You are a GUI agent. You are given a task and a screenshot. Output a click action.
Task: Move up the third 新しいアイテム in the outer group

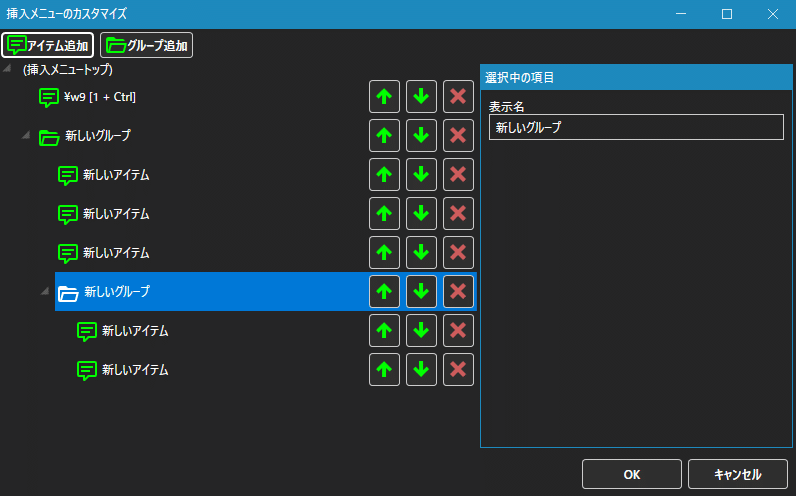384,252
